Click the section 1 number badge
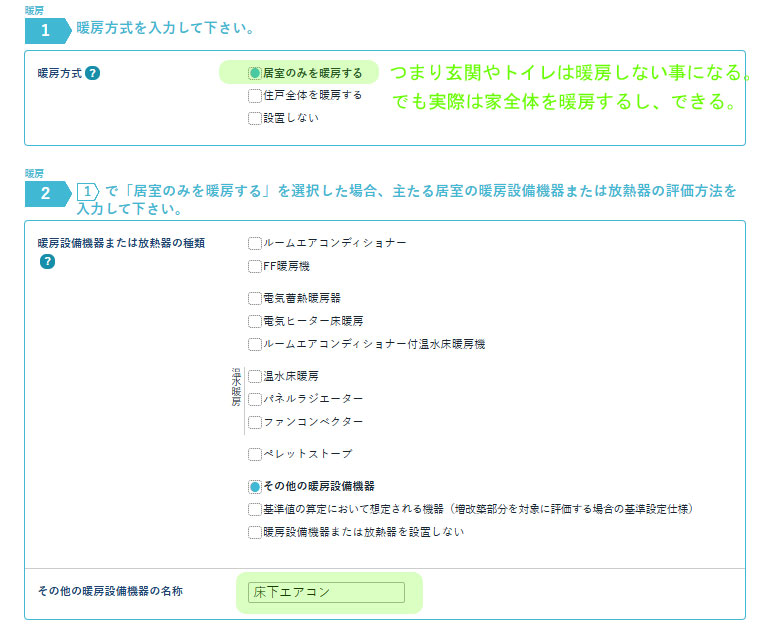 pos(45,30)
